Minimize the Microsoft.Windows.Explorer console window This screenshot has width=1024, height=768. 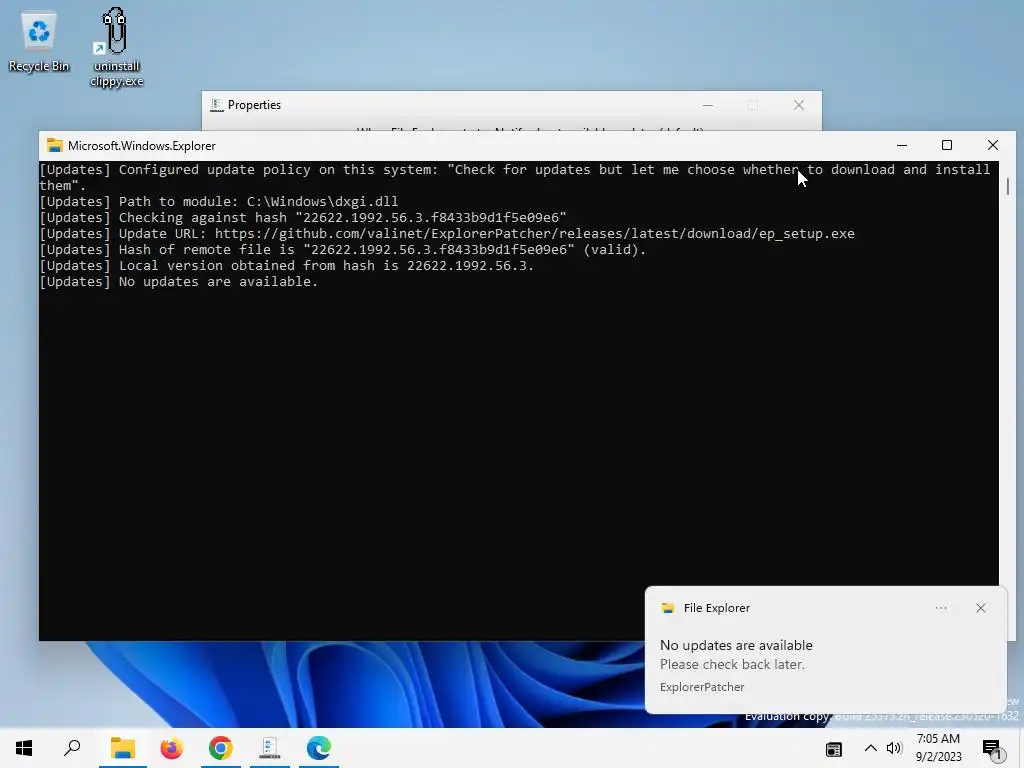902,146
